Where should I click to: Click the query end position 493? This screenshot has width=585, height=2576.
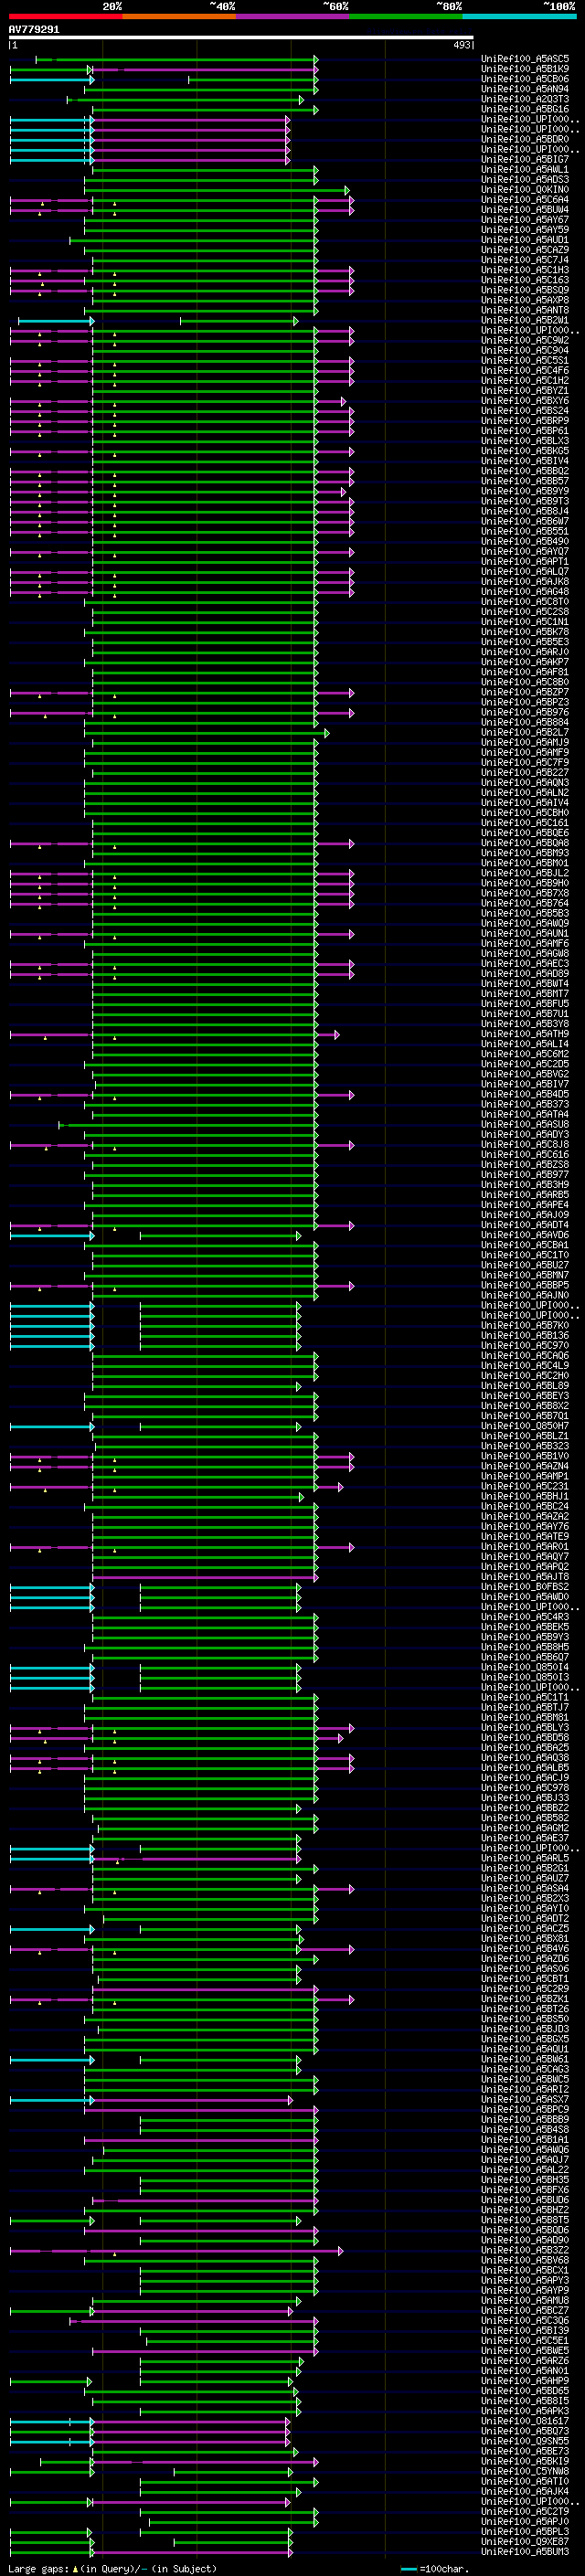[461, 45]
